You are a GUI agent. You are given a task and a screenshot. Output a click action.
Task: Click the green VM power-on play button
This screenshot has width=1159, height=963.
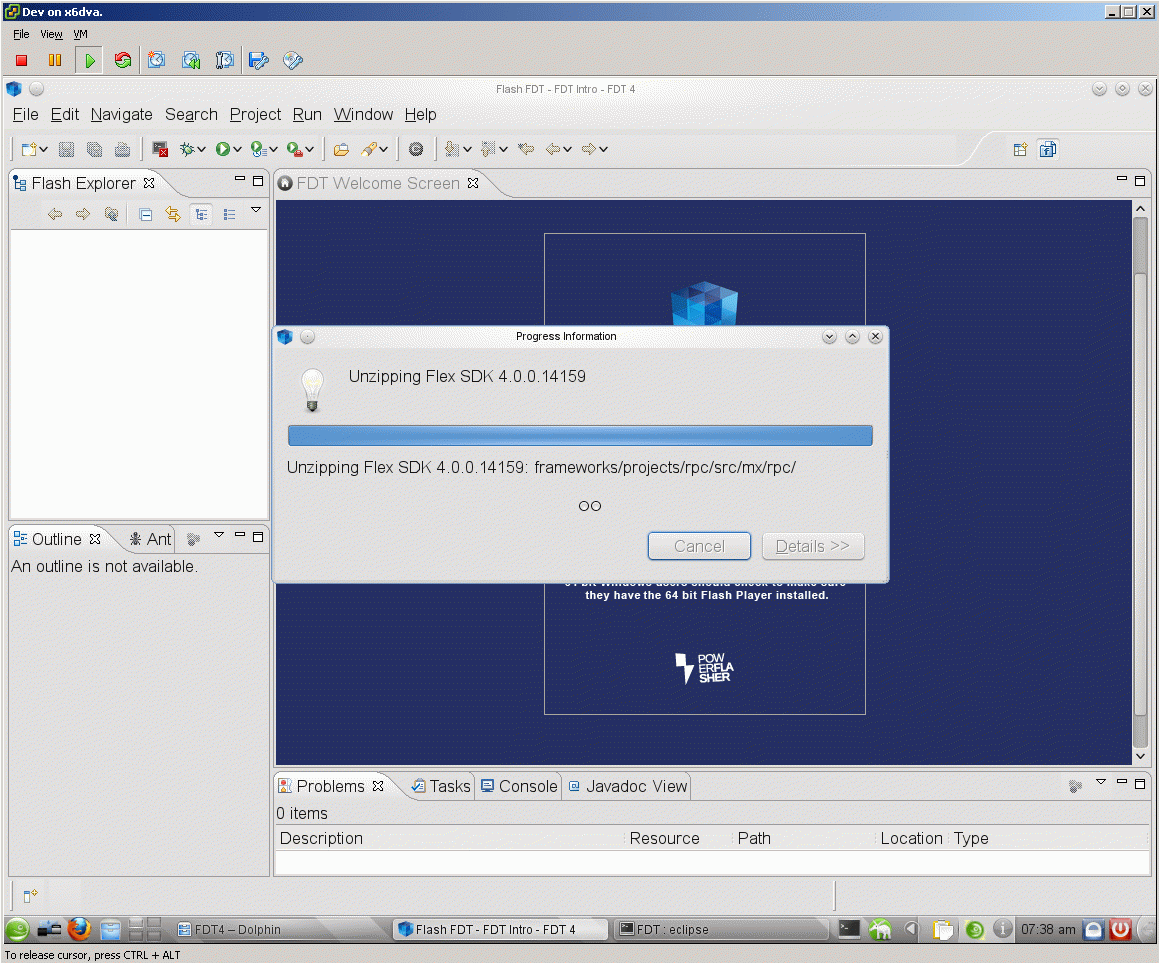[x=89, y=61]
